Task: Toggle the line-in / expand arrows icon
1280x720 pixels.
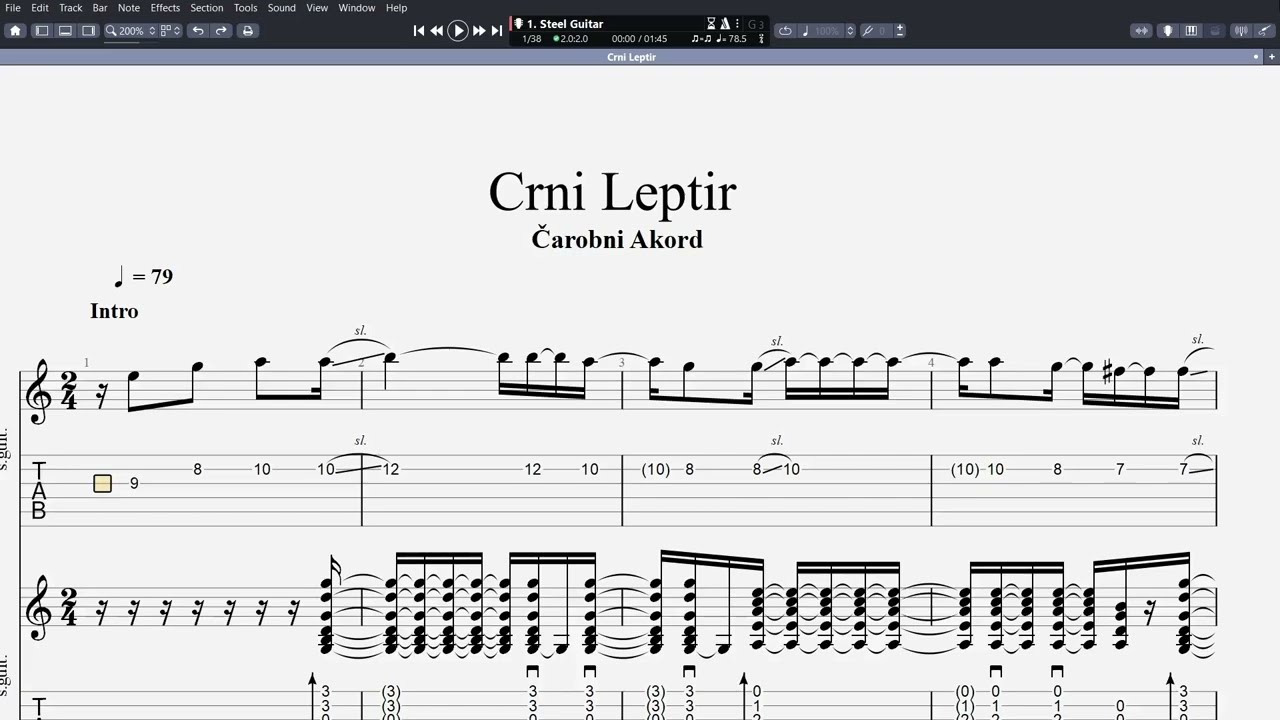Action: pos(1141,31)
